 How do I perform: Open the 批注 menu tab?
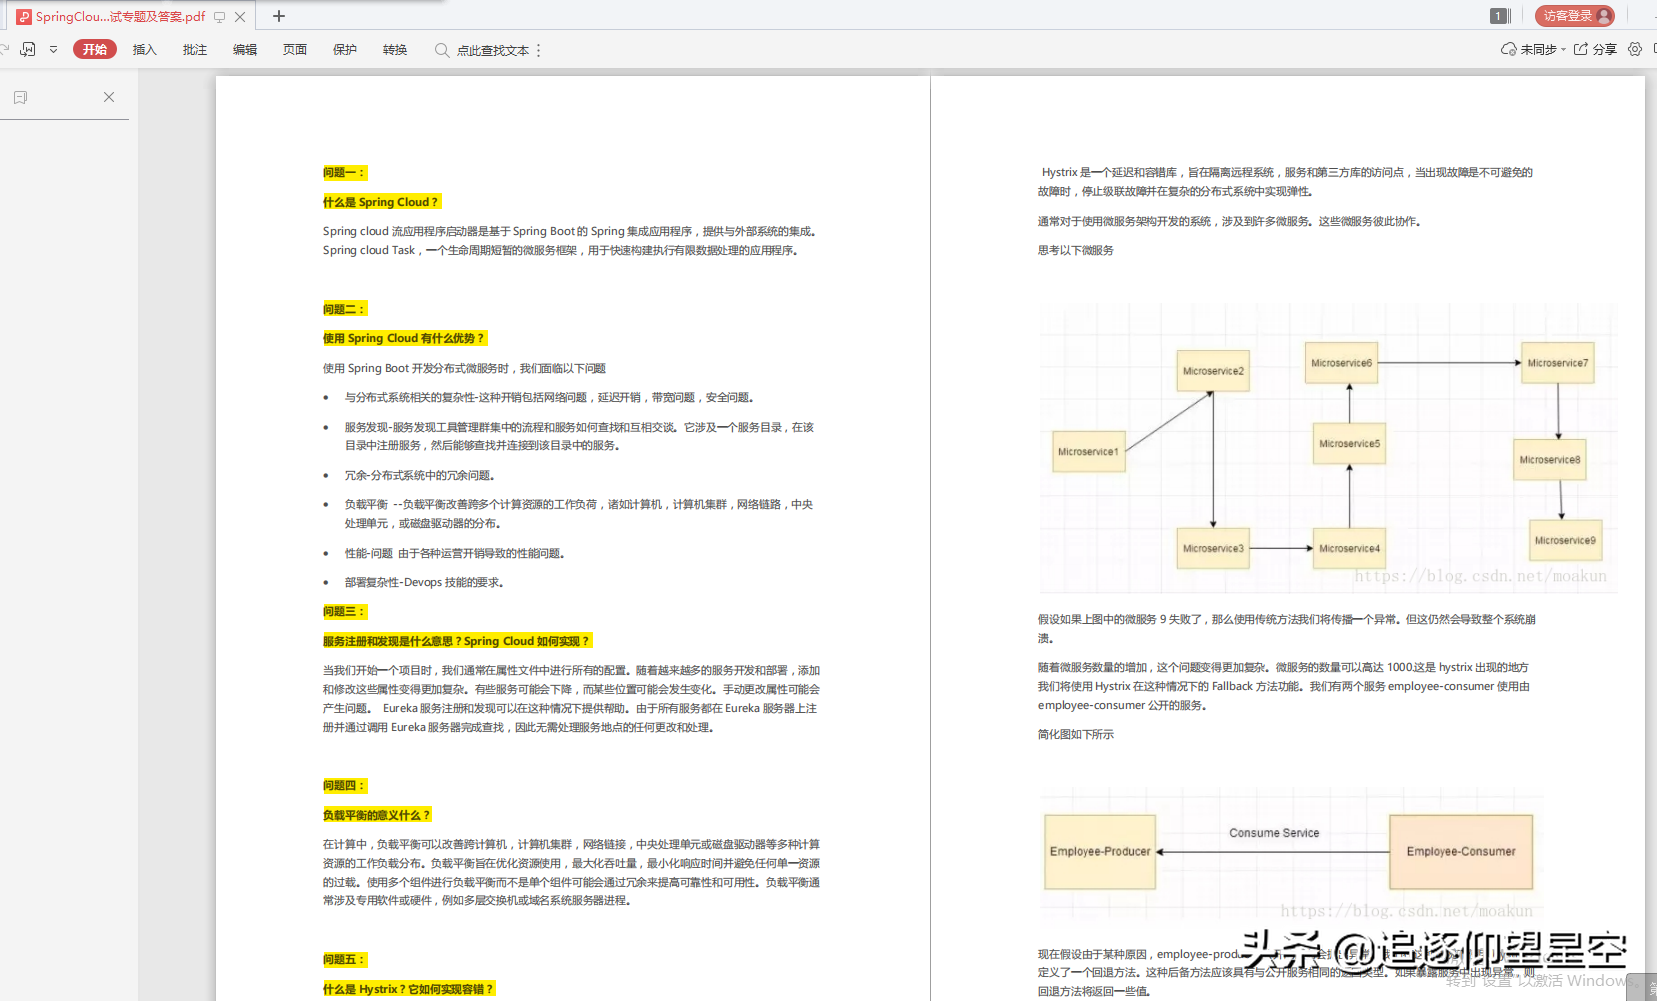coord(195,50)
